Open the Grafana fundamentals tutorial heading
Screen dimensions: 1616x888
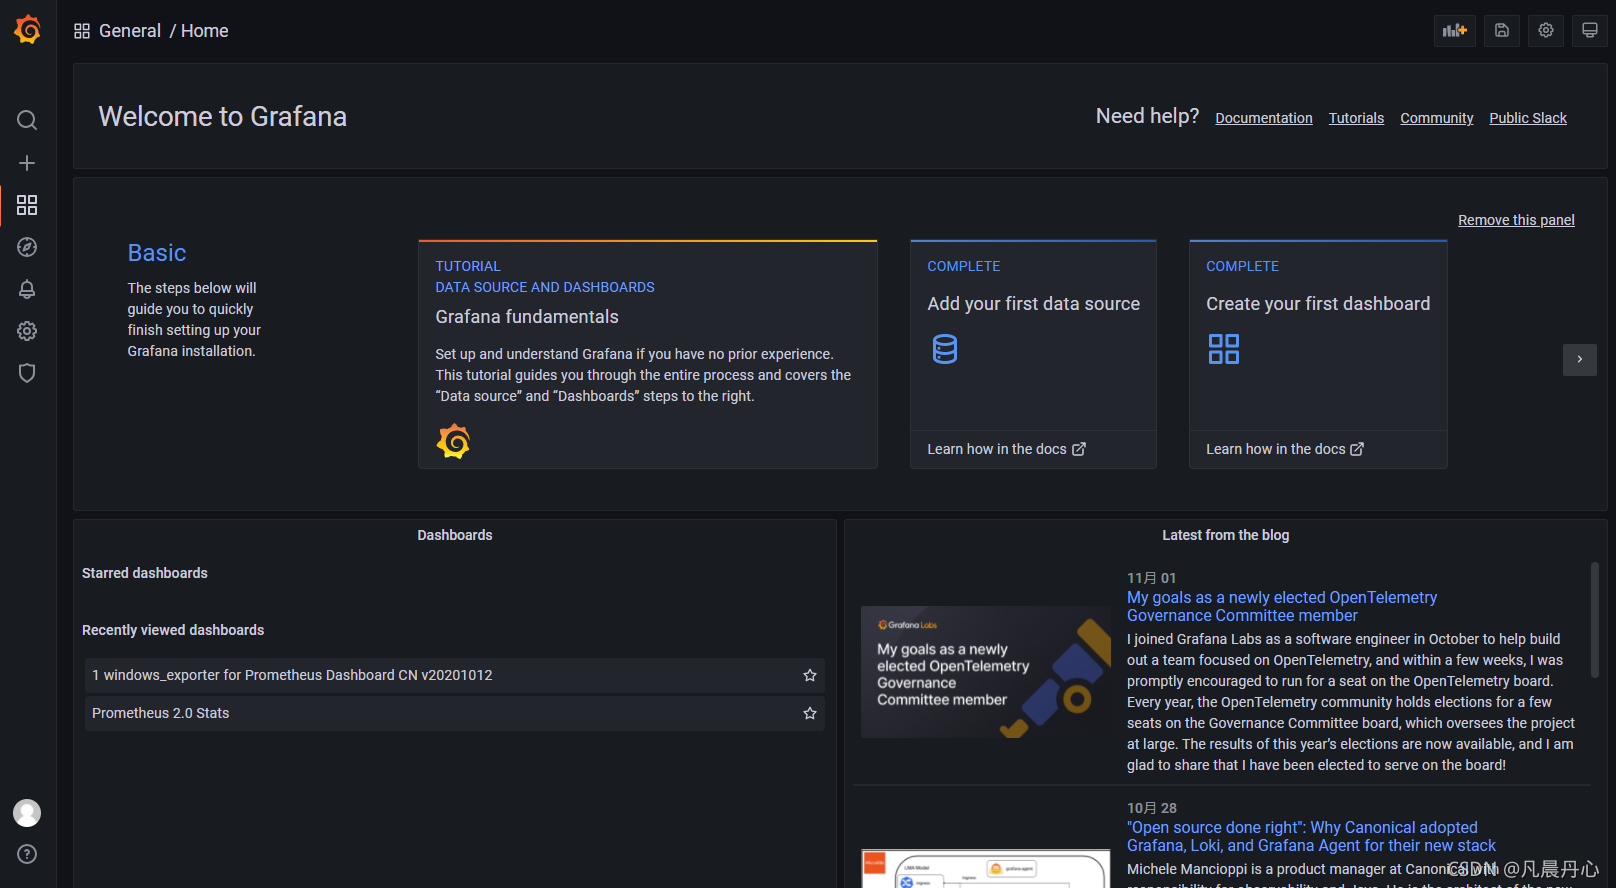tap(527, 317)
